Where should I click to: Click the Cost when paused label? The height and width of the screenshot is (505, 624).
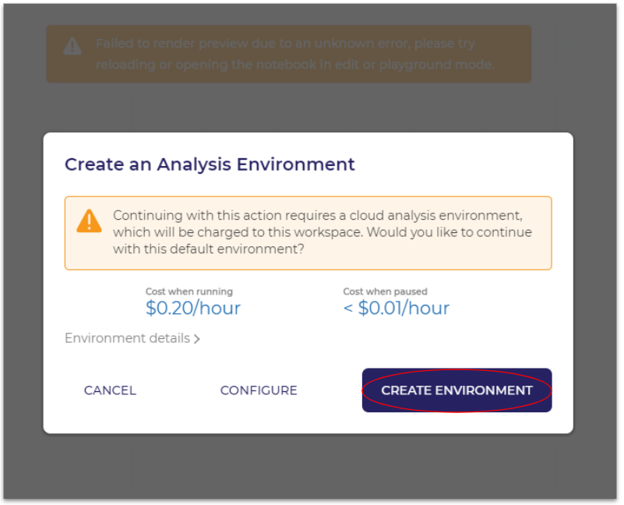pyautogui.click(x=385, y=291)
